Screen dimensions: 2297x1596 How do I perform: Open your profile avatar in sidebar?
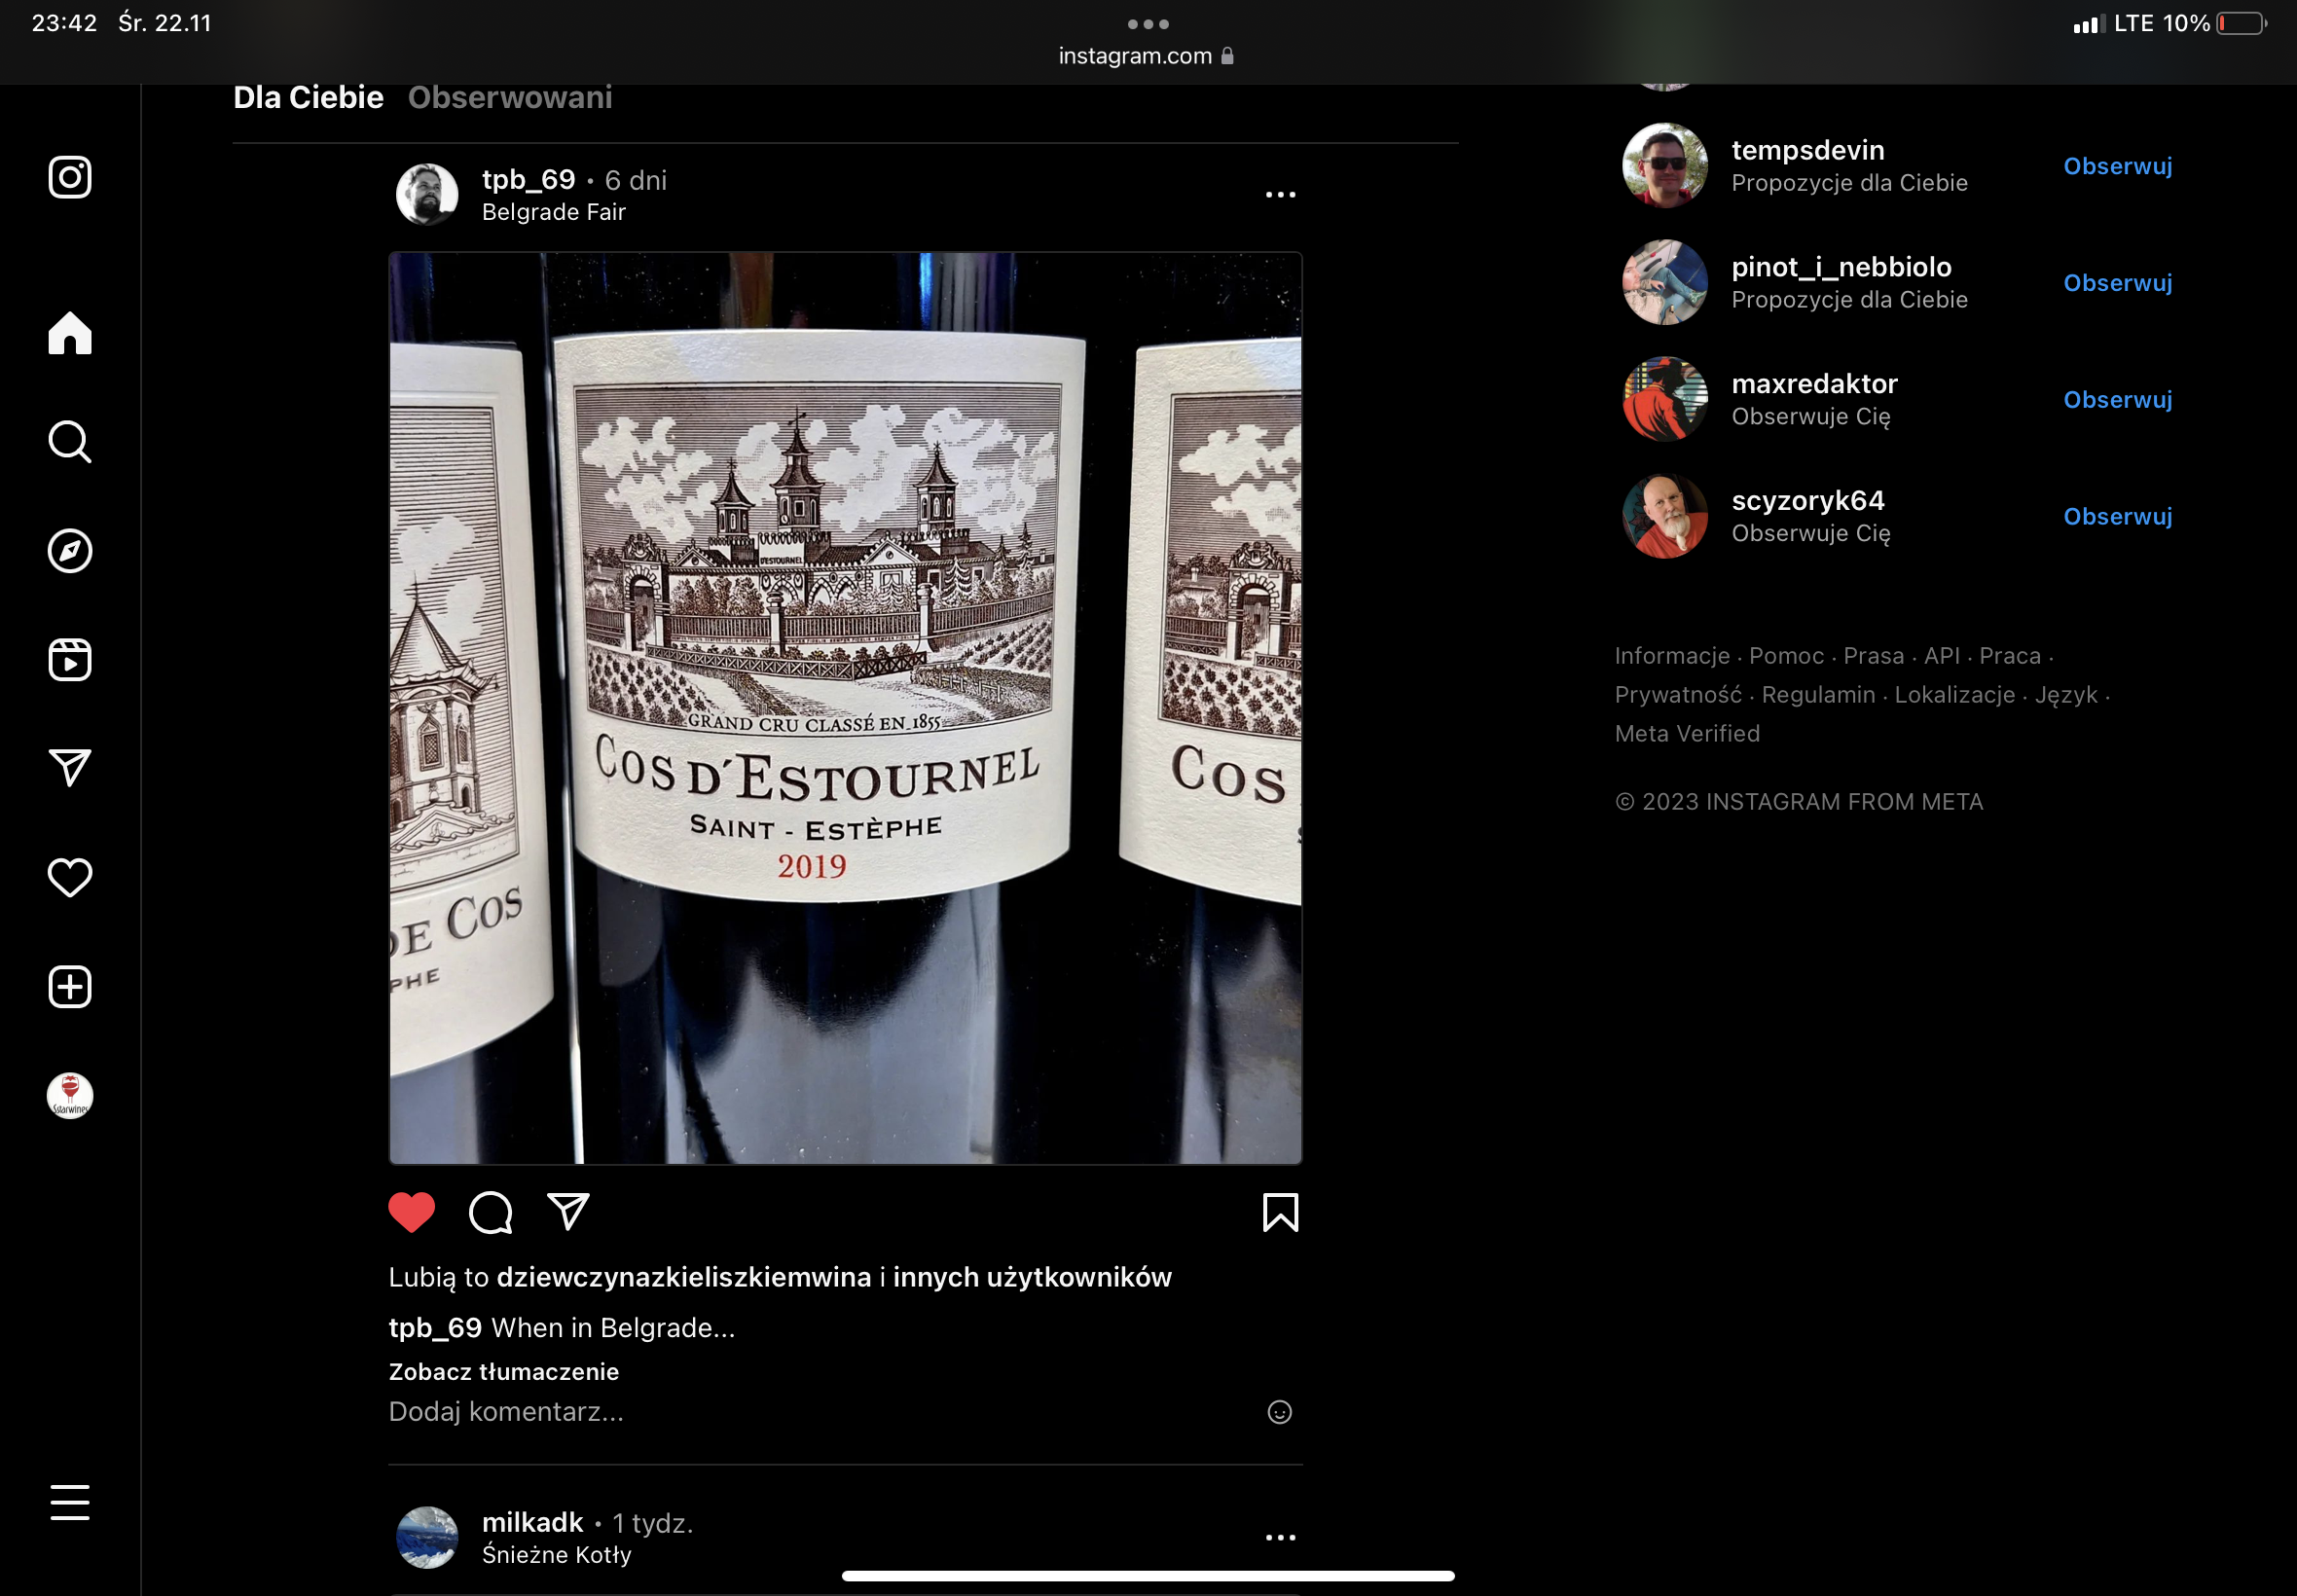[x=70, y=1095]
